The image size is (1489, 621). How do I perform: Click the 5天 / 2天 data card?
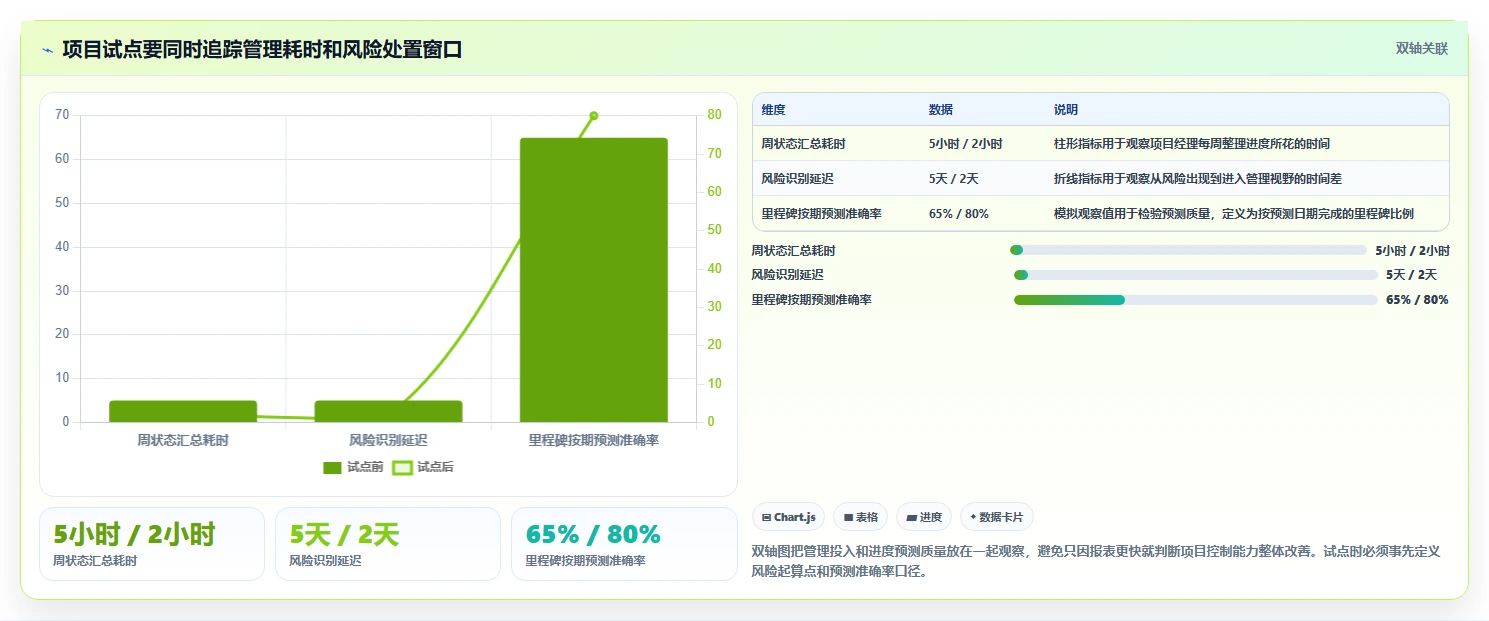pos(388,544)
